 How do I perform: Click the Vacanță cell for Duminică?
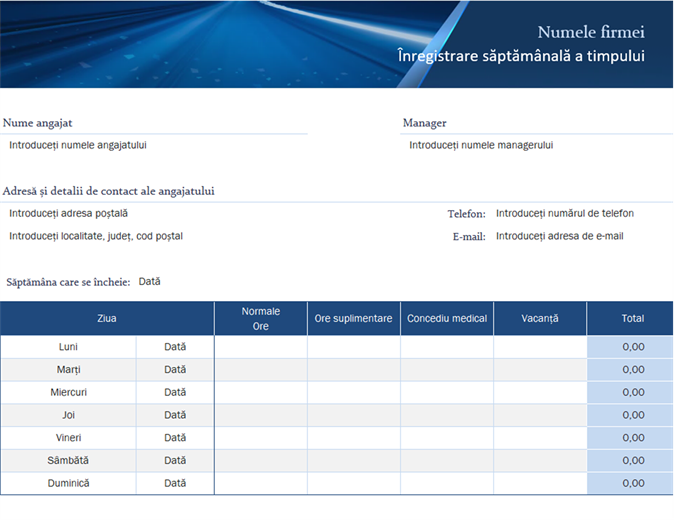pyautogui.click(x=540, y=483)
